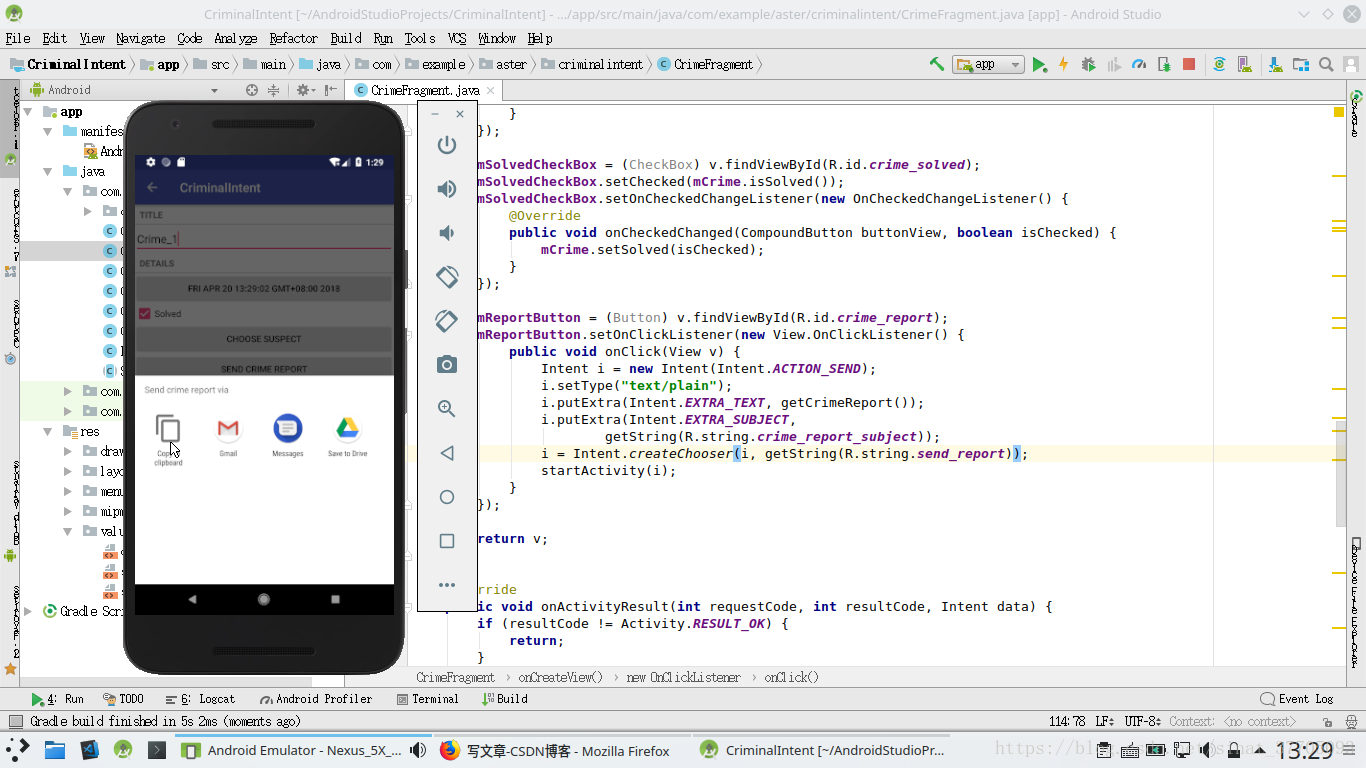Image resolution: width=1366 pixels, height=768 pixels.
Task: Click the editor vertical scrollbar thumb
Action: (1341, 473)
